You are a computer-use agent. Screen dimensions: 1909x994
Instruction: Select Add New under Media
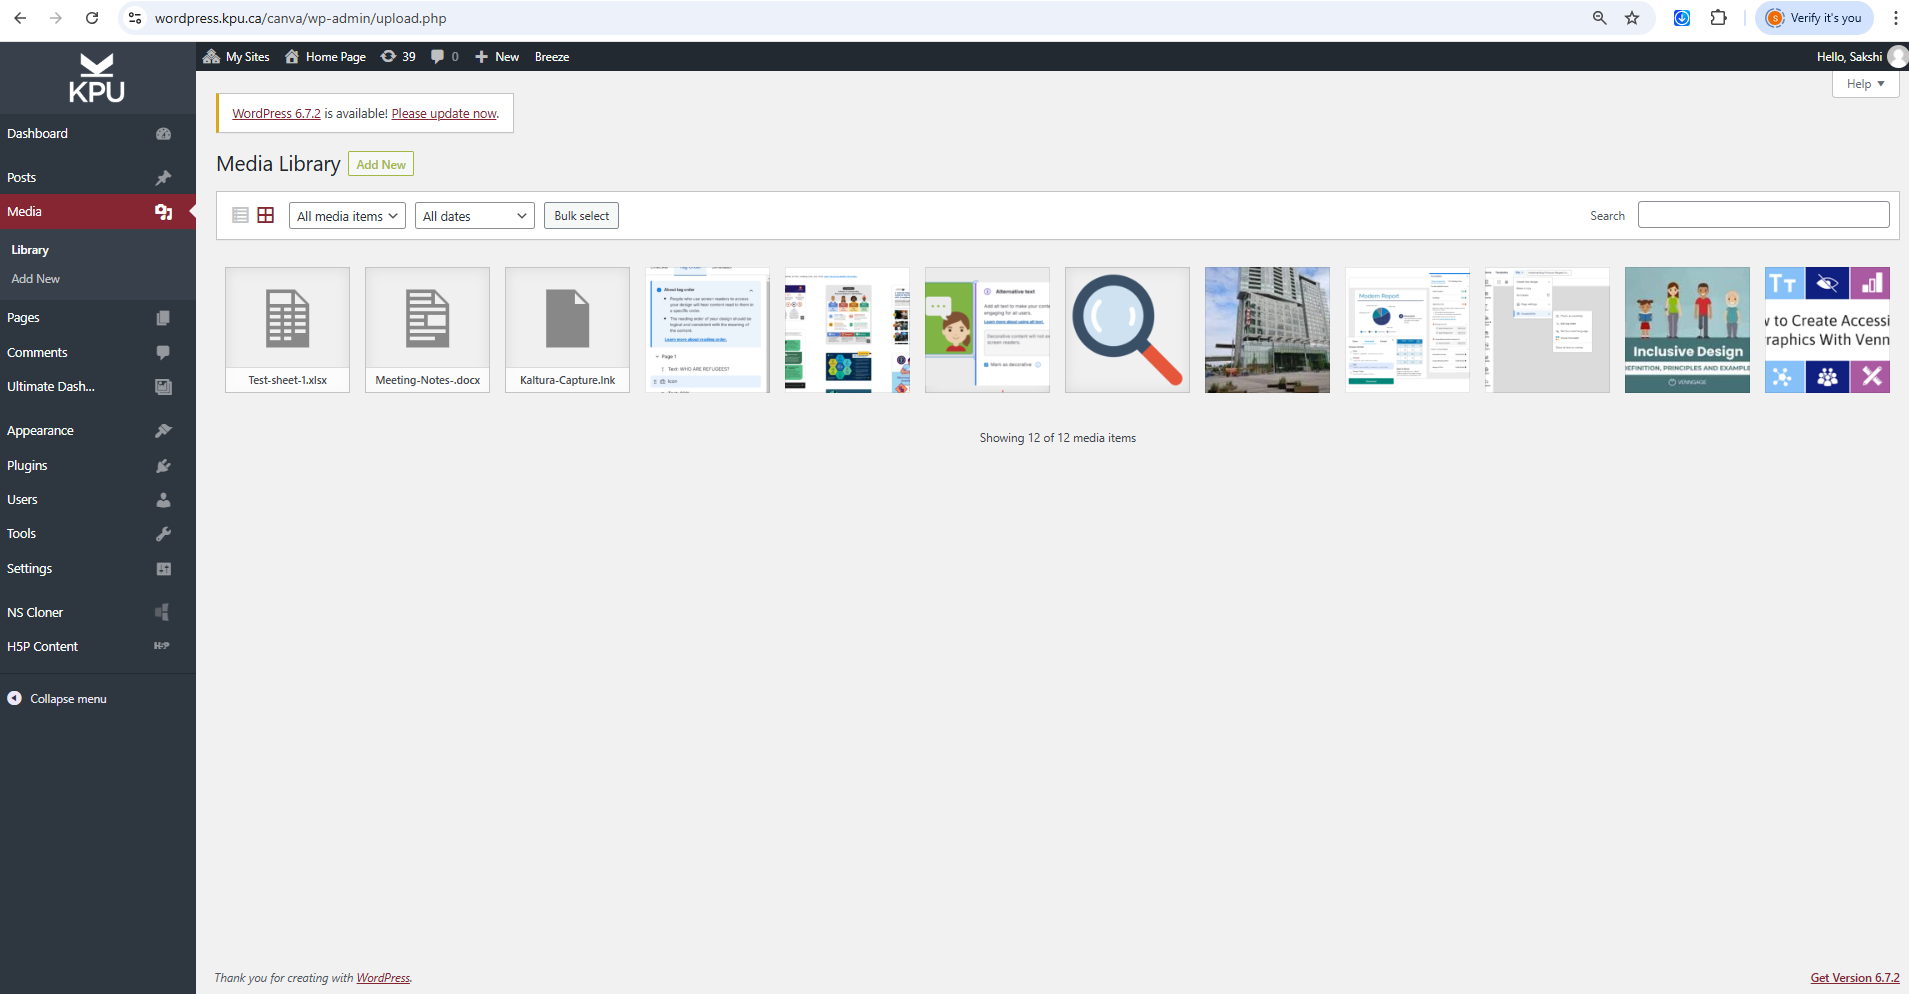(x=36, y=279)
